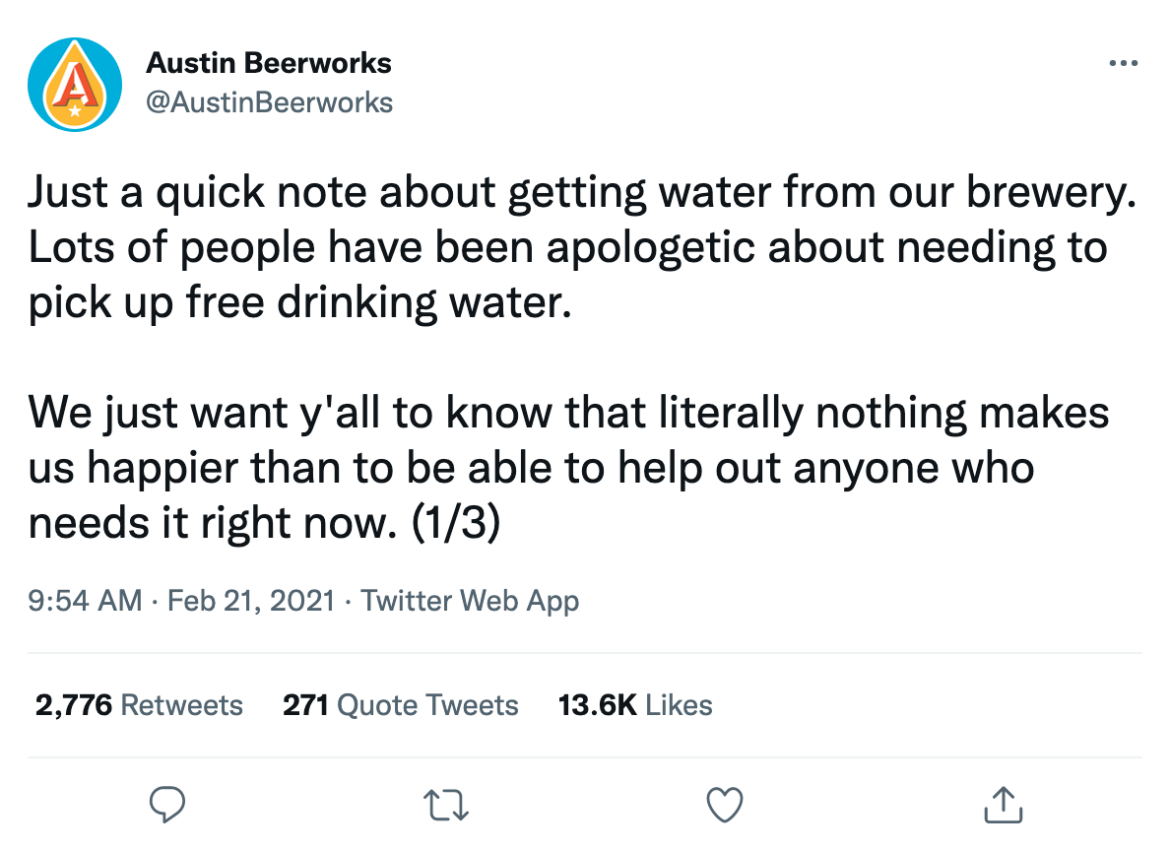
Task: Click the line starting "We just want y'all"
Action: click(x=568, y=412)
